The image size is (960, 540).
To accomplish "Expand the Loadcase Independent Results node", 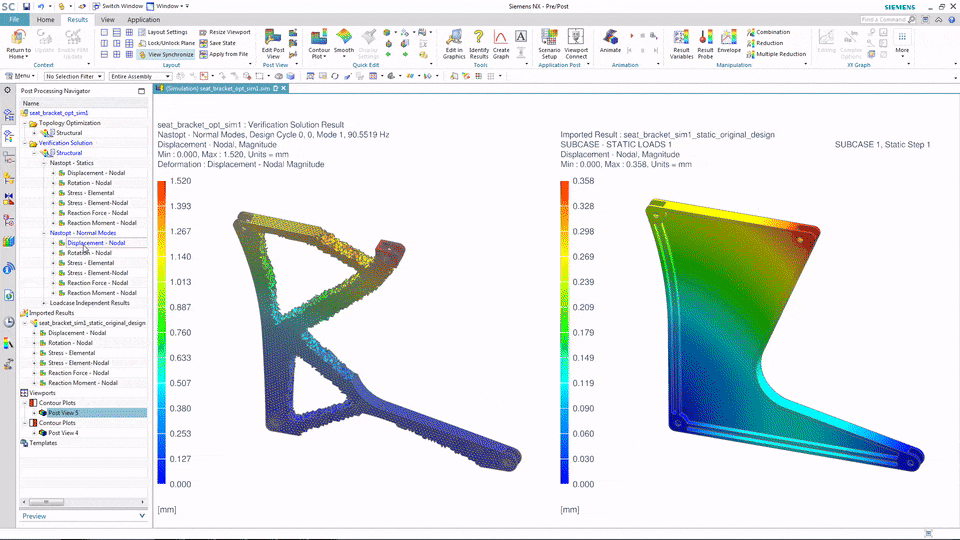I will tap(44, 303).
